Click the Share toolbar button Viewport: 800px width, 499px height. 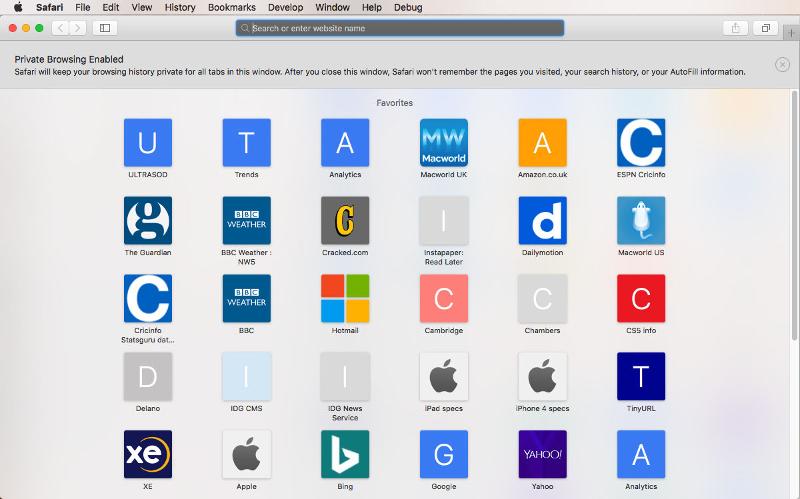tap(735, 28)
